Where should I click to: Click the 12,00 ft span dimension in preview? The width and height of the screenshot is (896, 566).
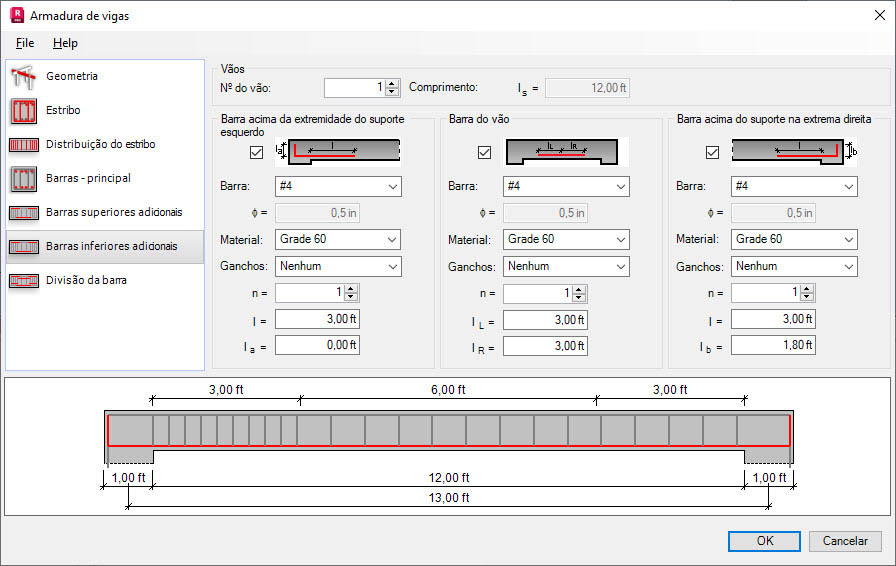[x=449, y=478]
